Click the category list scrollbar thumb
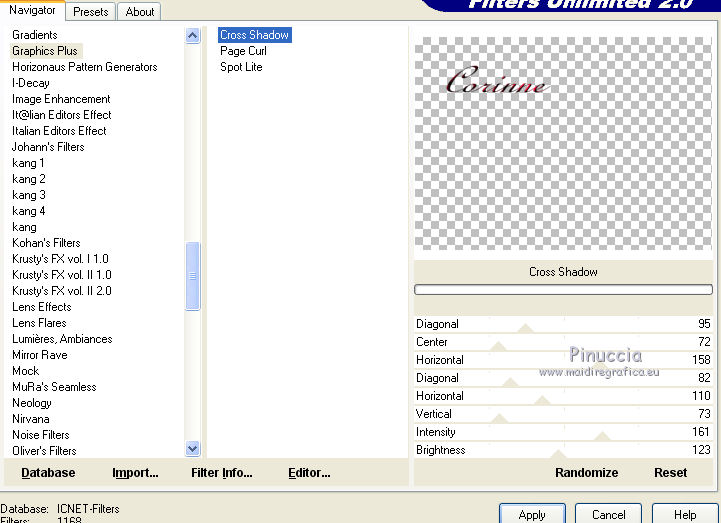The width and height of the screenshot is (721, 523). (193, 276)
